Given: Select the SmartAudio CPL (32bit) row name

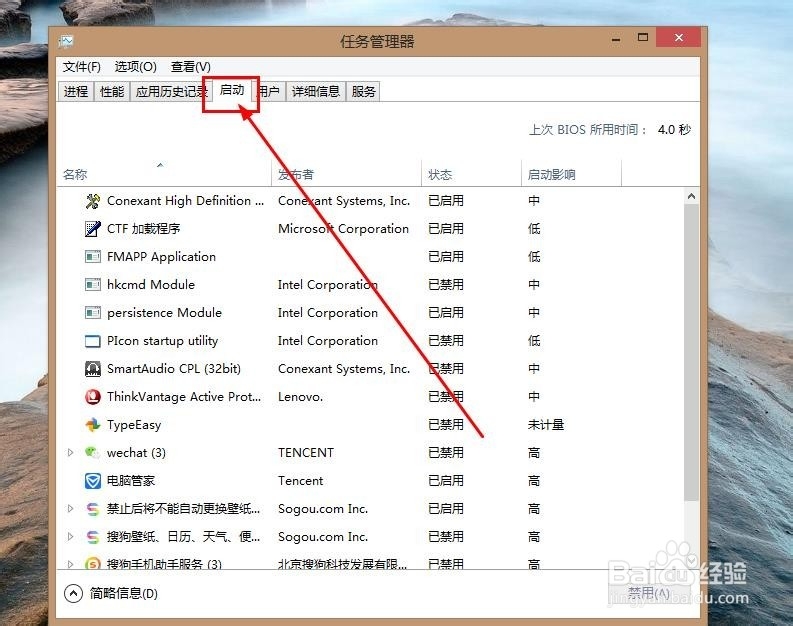Looking at the screenshot, I should 173,369.
